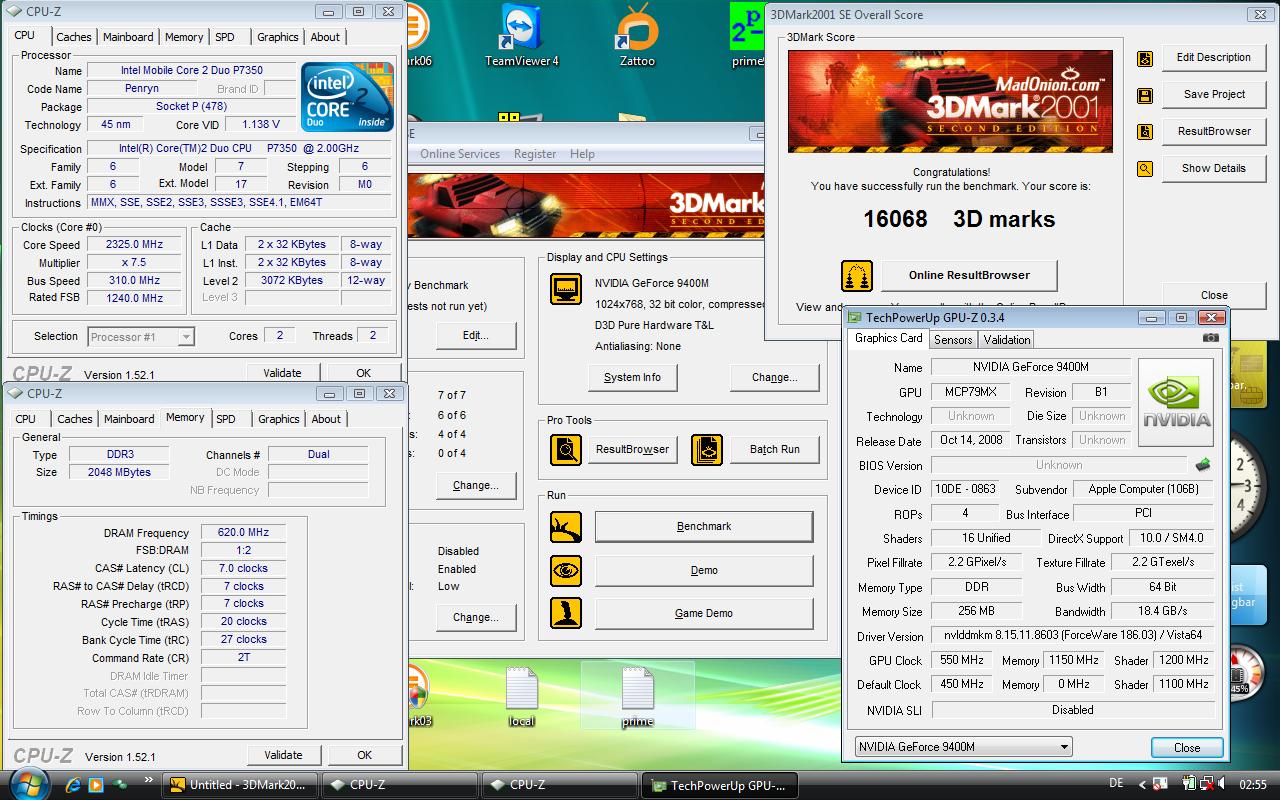Open the prime file on desktop

(637, 697)
